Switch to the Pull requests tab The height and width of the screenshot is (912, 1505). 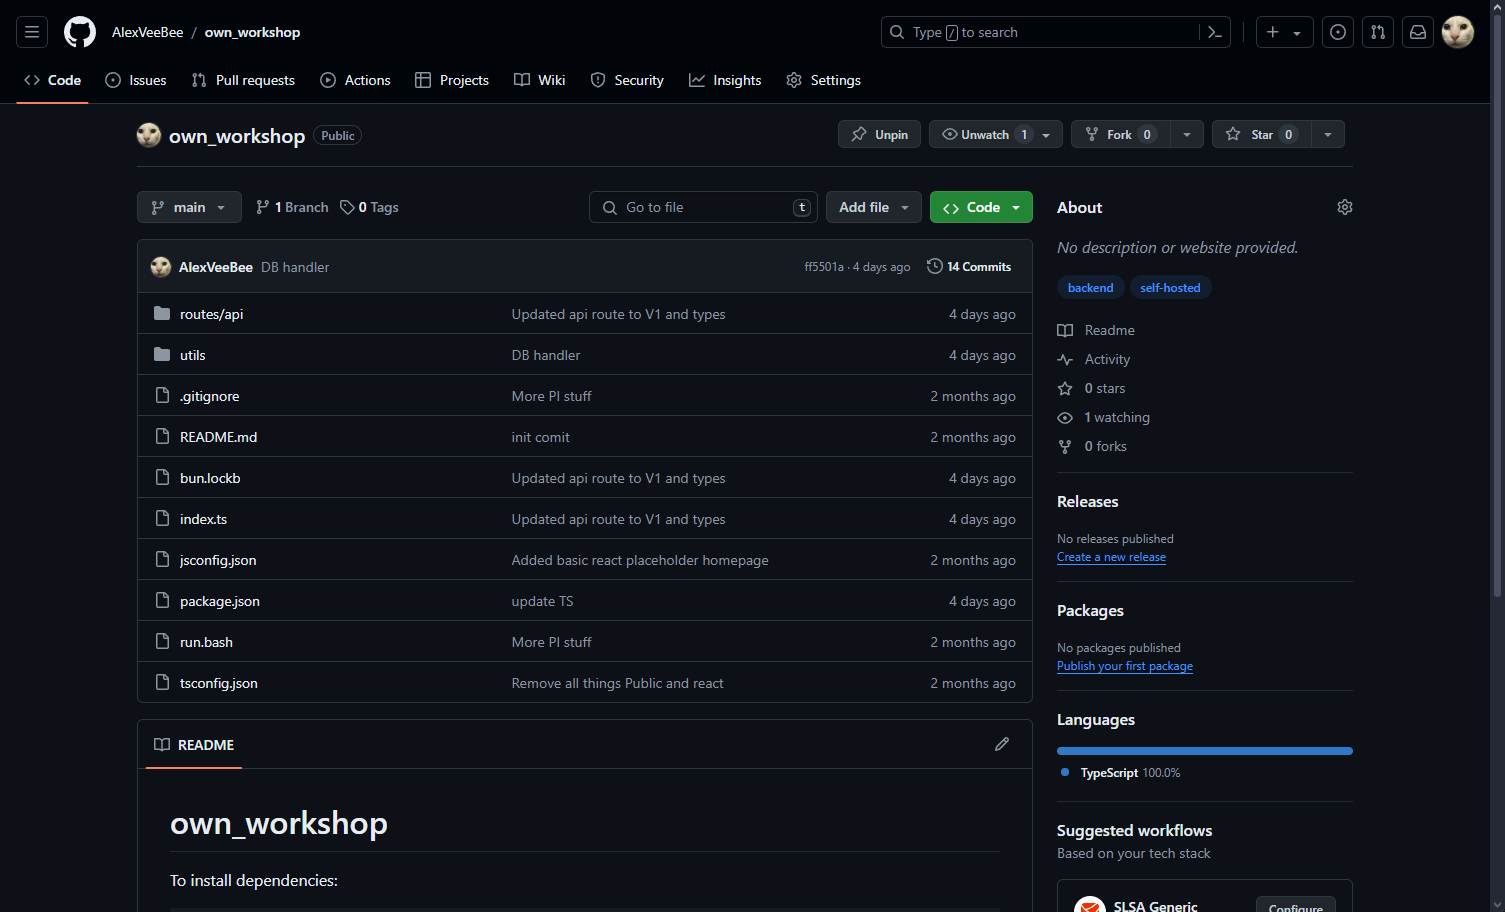[x=243, y=80]
